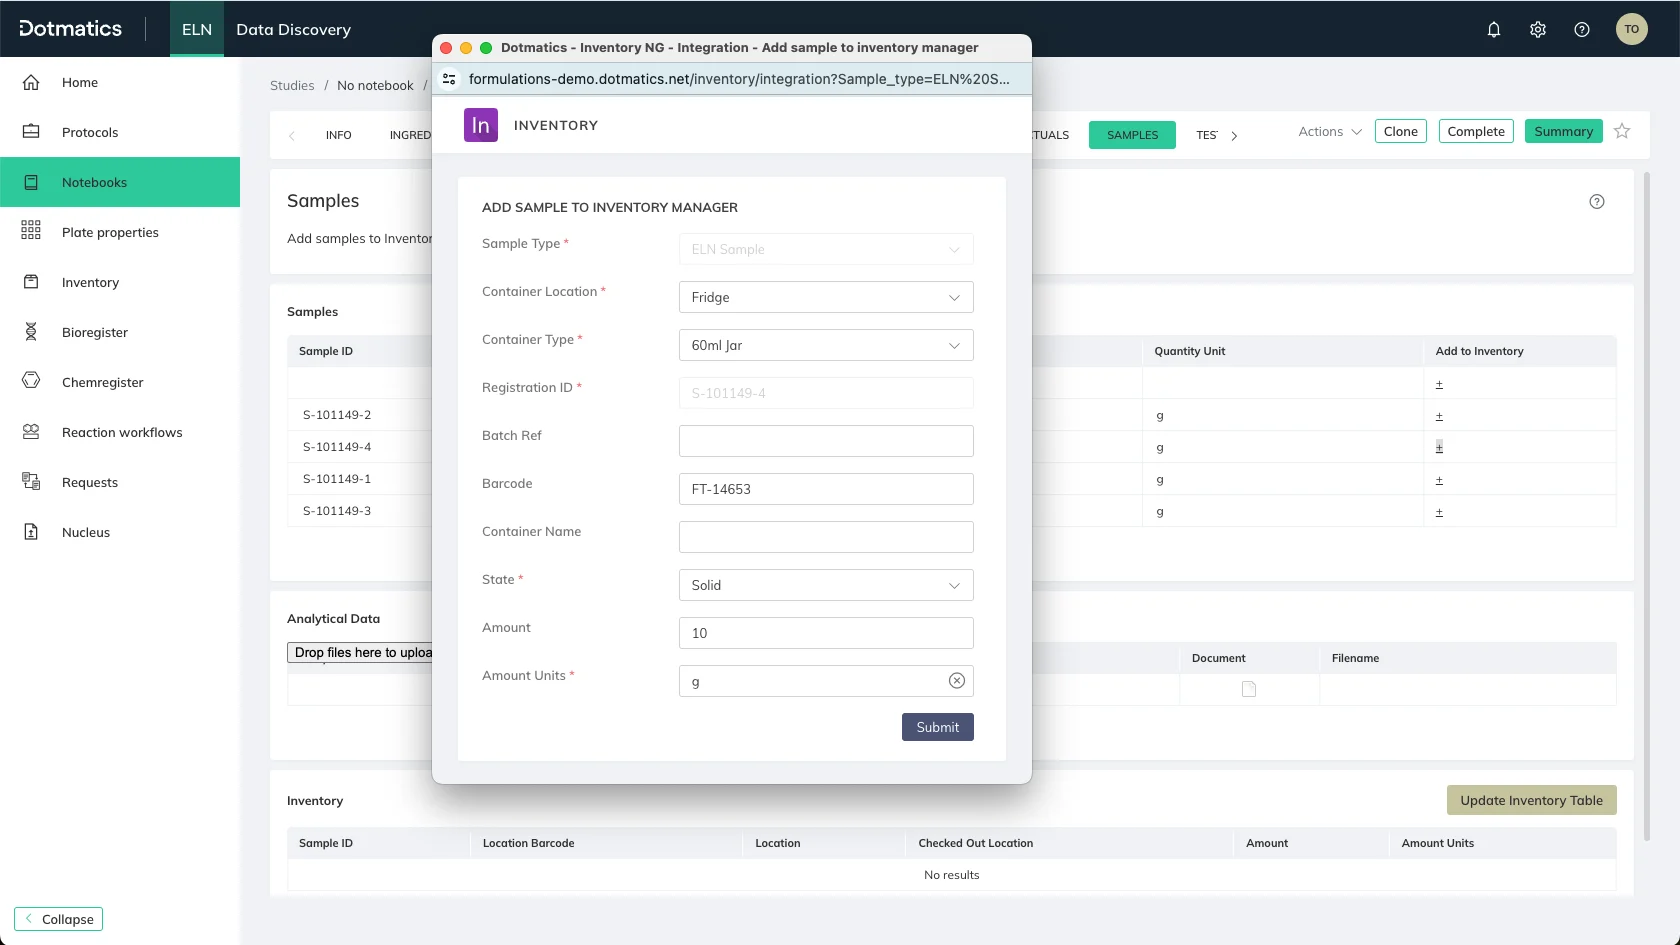The width and height of the screenshot is (1680, 945).
Task: Open the Container Location dropdown
Action: pos(826,297)
